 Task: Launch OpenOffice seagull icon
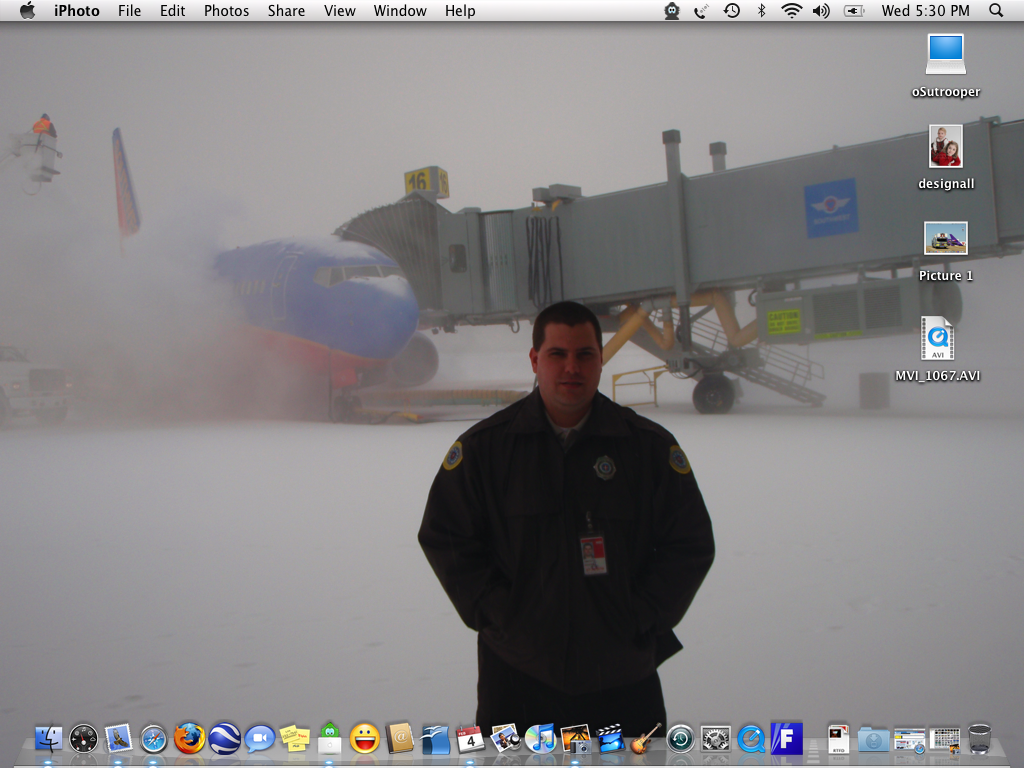pos(435,739)
